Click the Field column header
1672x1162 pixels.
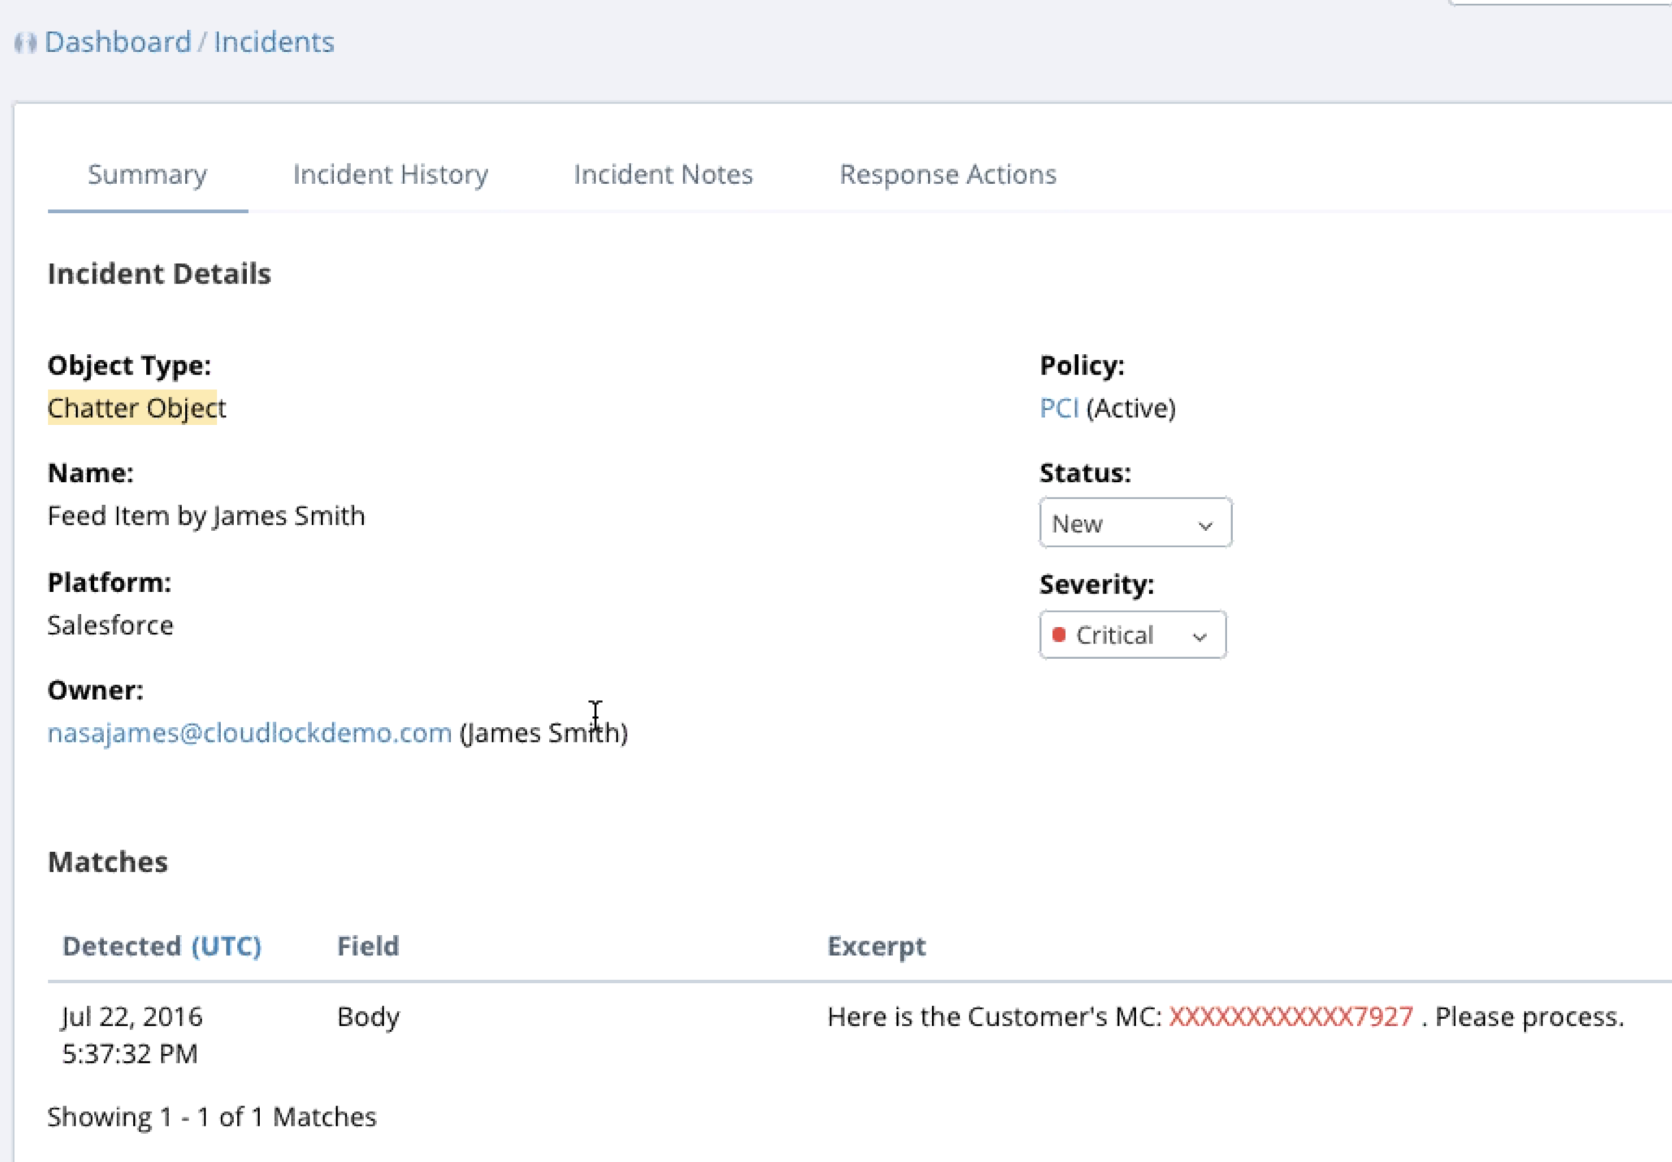coord(367,946)
